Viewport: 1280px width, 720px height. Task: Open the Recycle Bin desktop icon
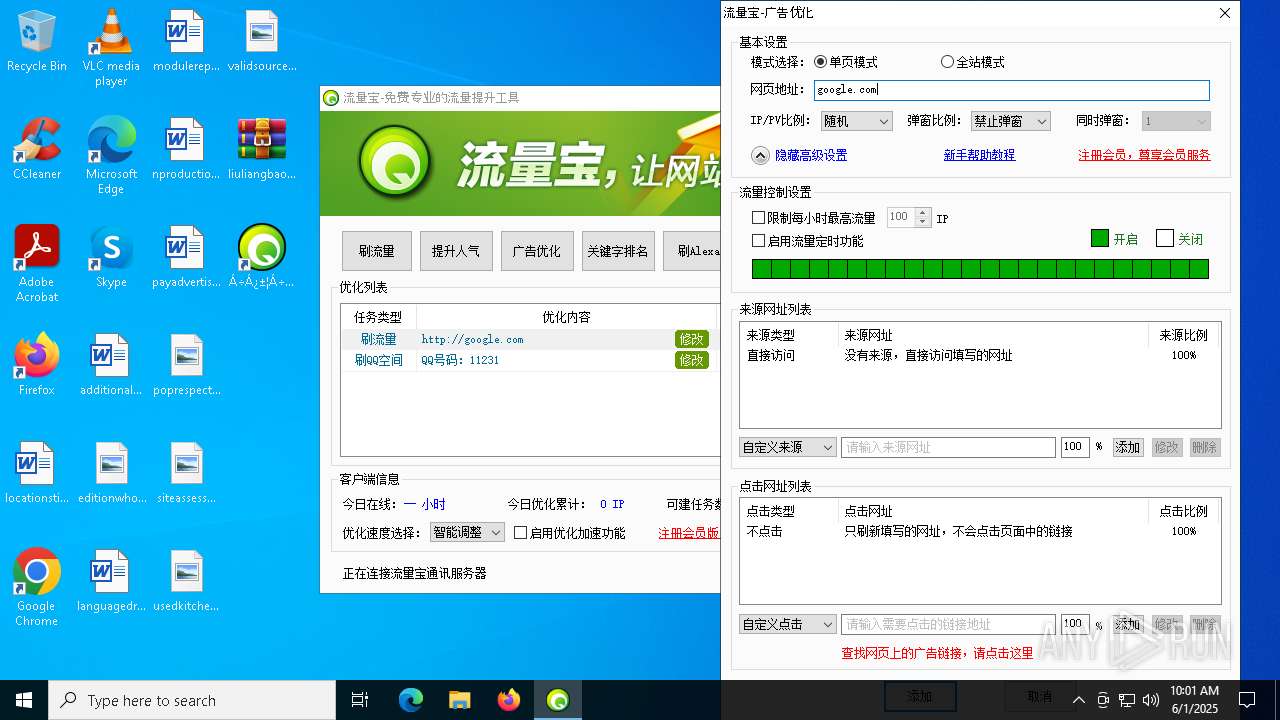point(37,40)
